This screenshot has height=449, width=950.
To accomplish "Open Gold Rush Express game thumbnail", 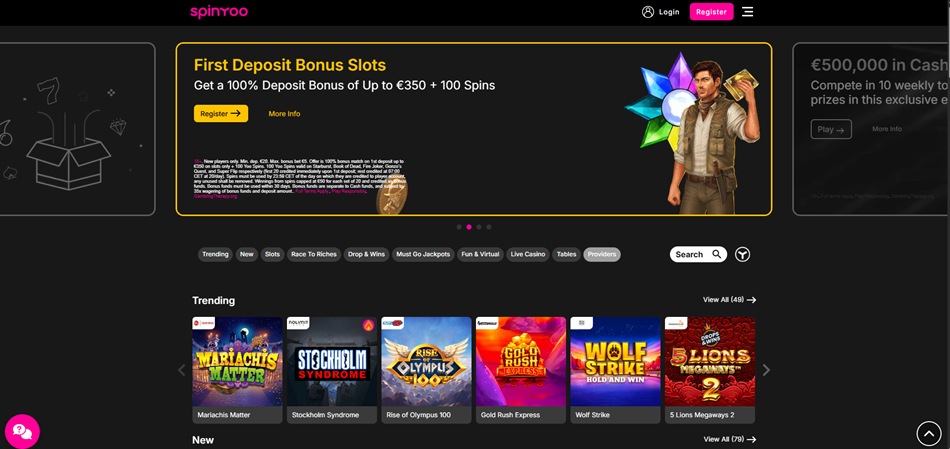I will coord(520,362).
